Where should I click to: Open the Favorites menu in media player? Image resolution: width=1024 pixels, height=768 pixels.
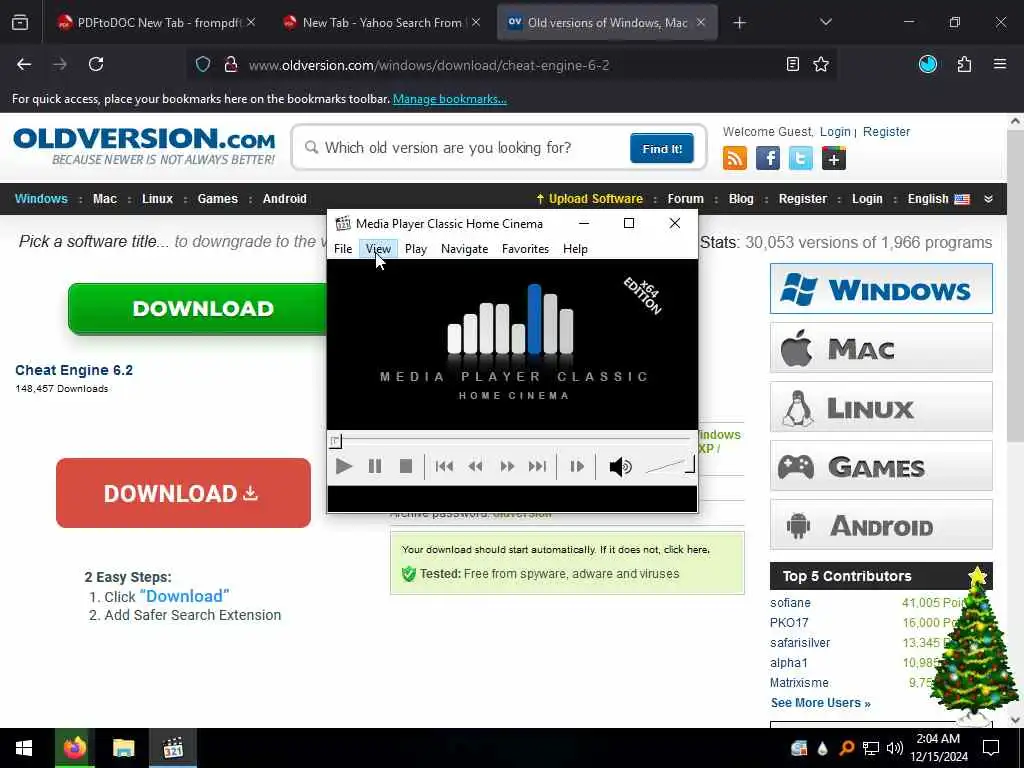tap(525, 249)
